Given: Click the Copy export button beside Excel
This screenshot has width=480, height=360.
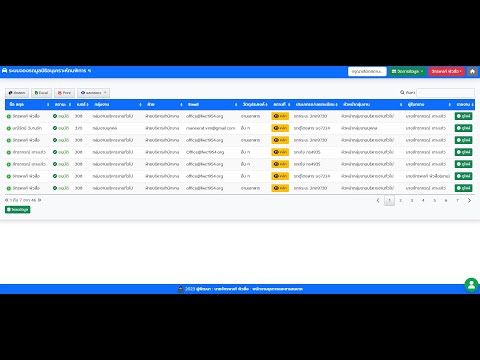Looking at the screenshot, I should pos(17,93).
